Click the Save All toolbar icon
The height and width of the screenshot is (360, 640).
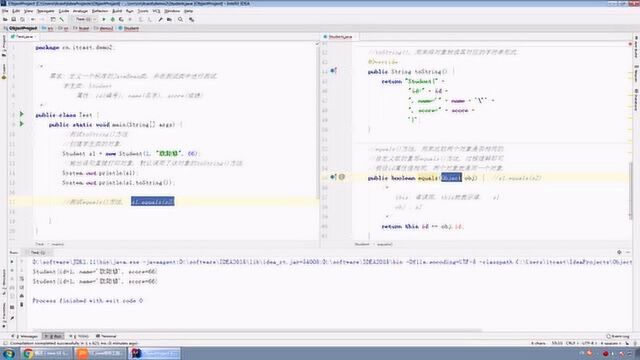[13, 19]
